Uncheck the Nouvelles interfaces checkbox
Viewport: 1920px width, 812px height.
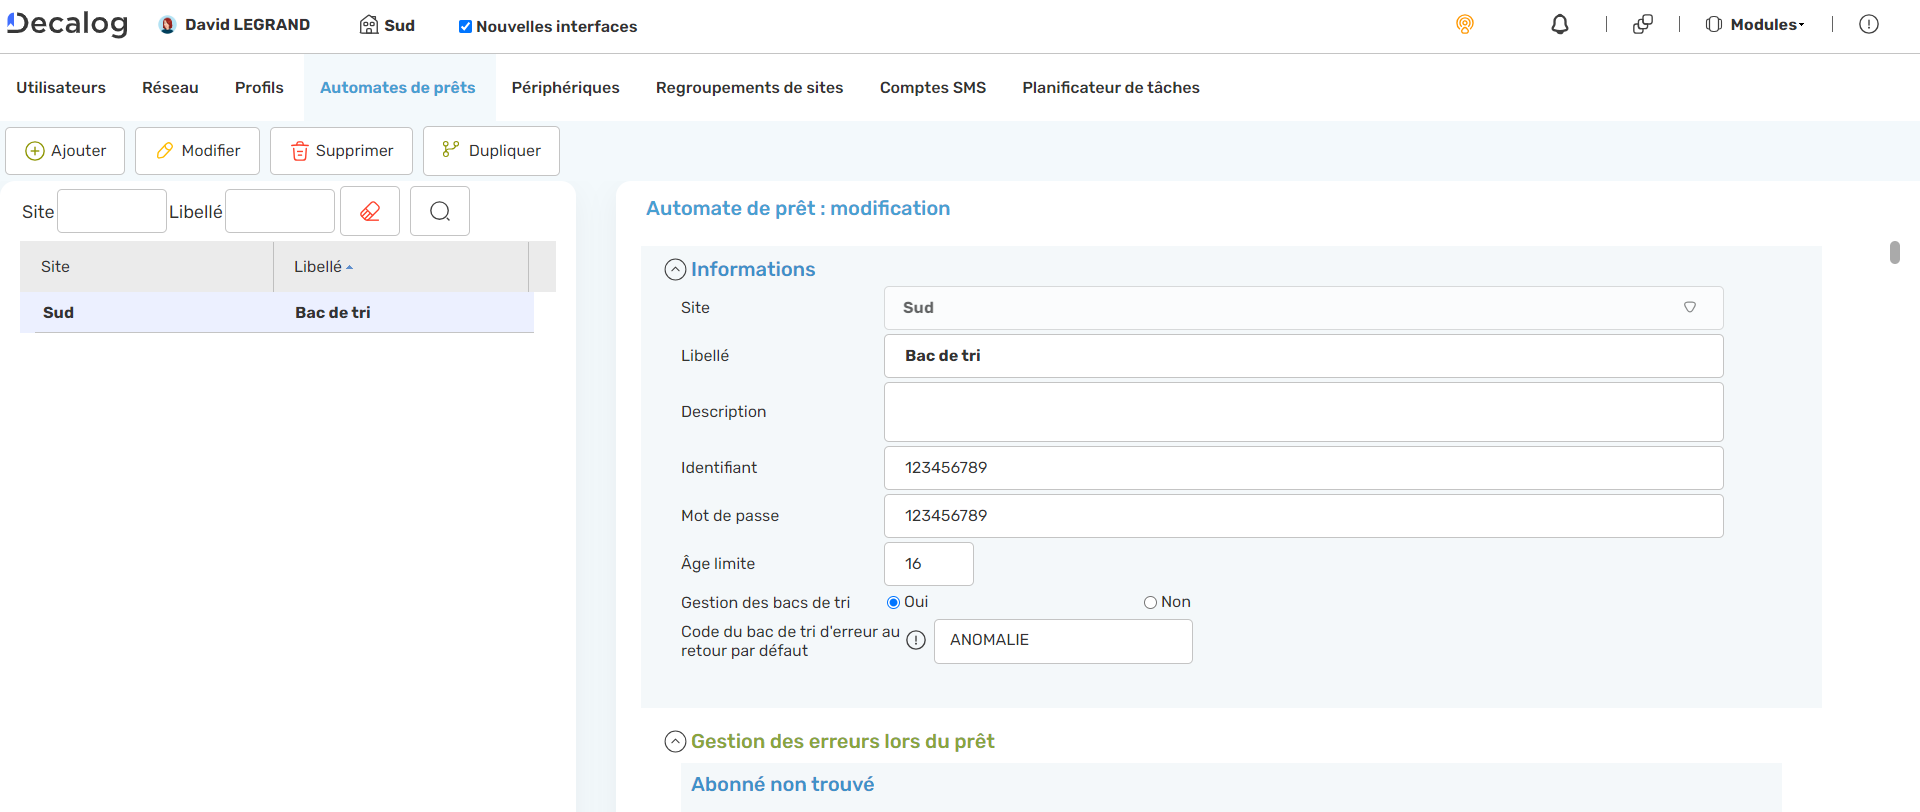[x=465, y=27]
